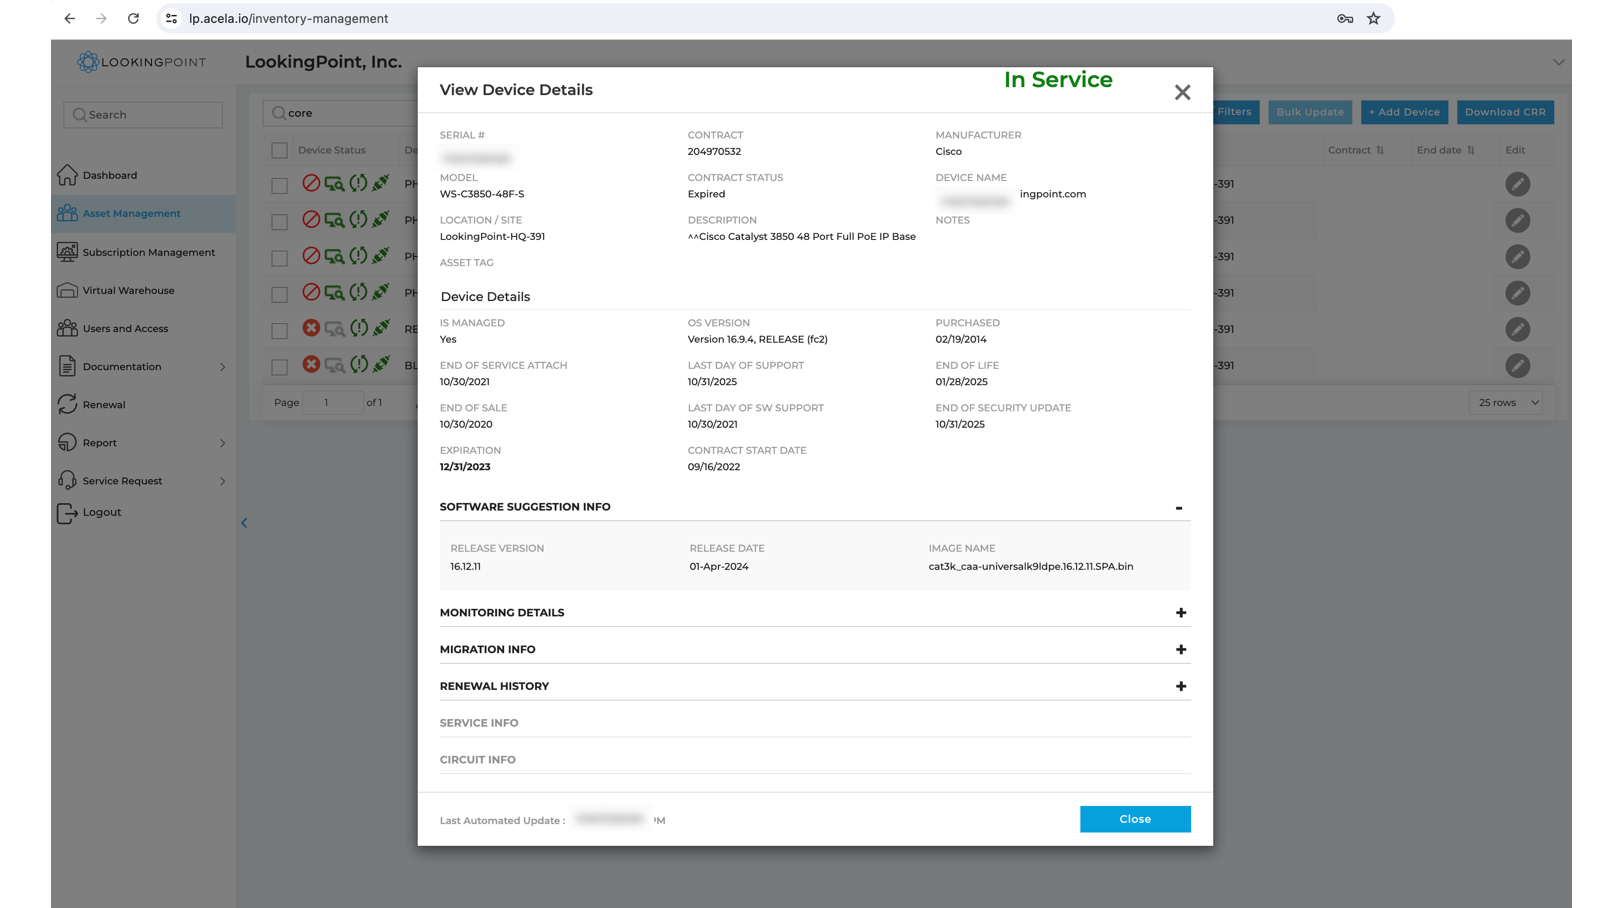Expand the Monitoring Details section
The height and width of the screenshot is (908, 1622).
pos(1180,613)
